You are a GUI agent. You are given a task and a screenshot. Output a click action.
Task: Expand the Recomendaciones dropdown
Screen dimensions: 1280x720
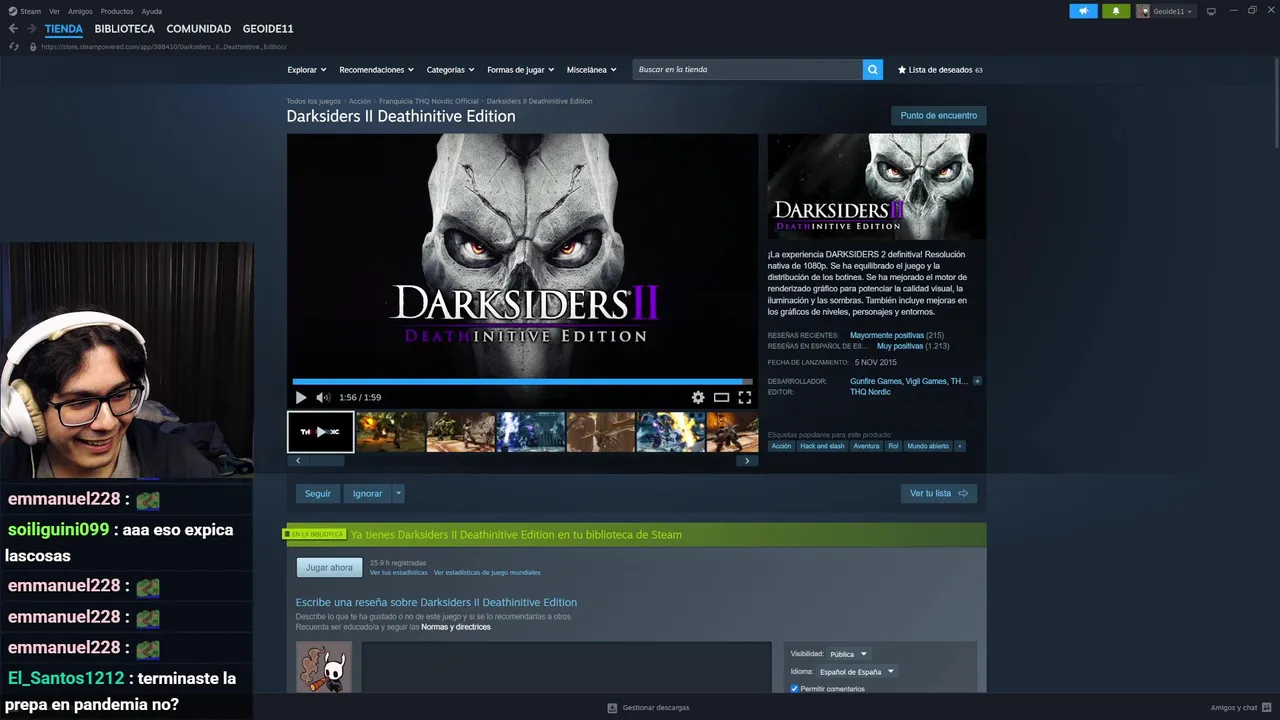[377, 70]
